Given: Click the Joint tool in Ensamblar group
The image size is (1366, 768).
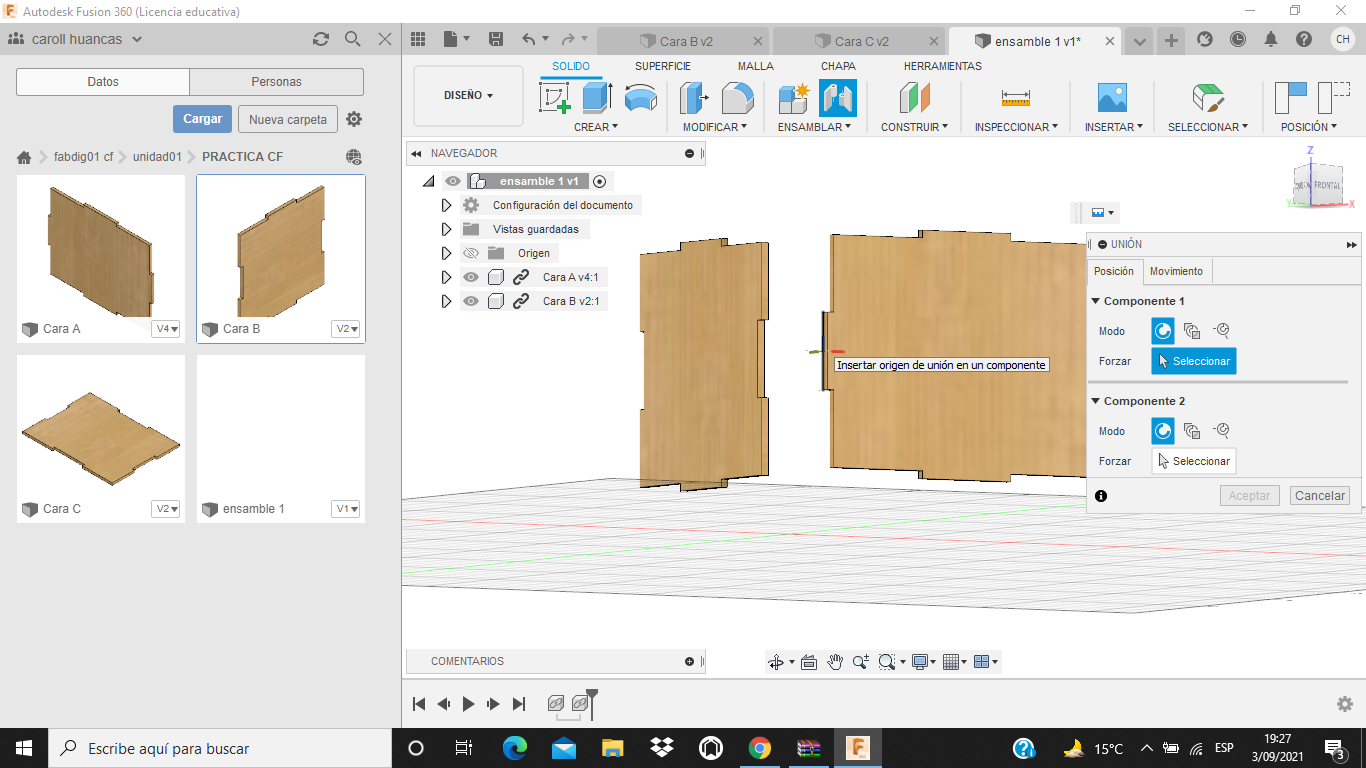Looking at the screenshot, I should (837, 98).
